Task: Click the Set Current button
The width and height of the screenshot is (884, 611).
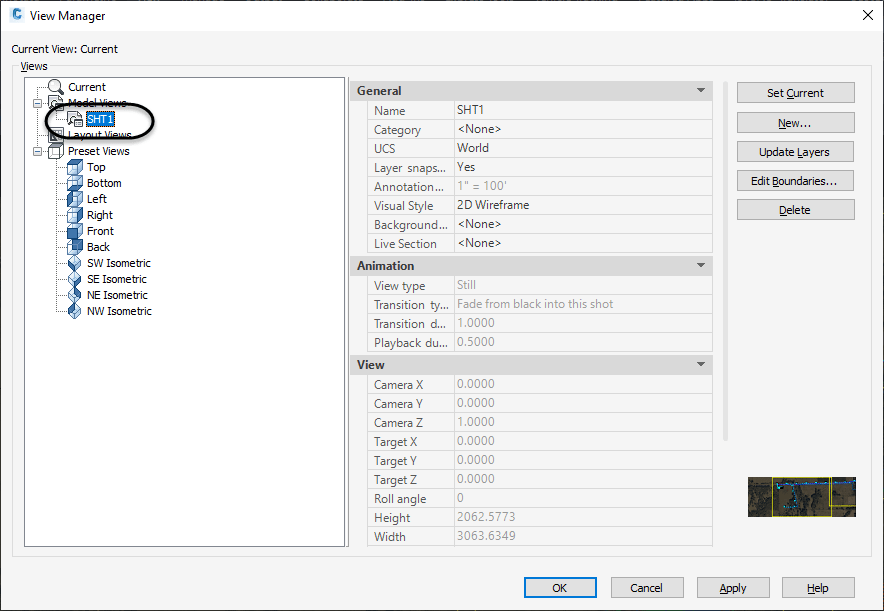Action: pos(795,92)
